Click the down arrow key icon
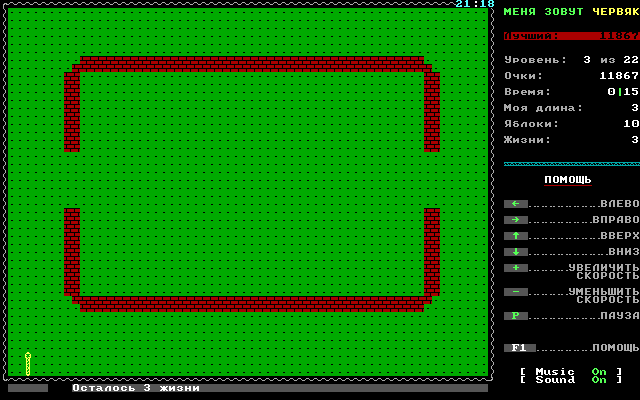This screenshot has width=640, height=400. (516, 252)
